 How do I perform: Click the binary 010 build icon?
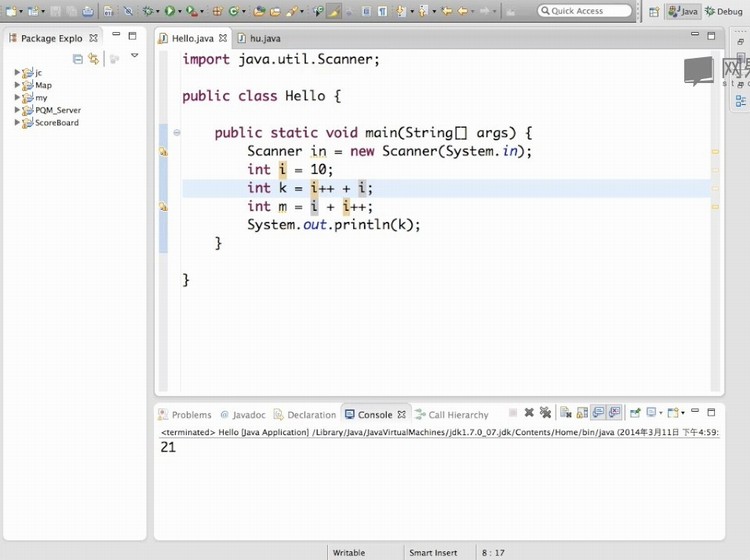click(109, 11)
